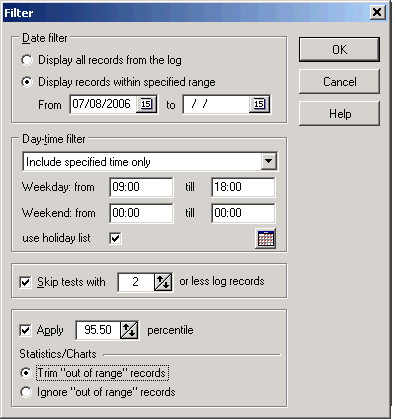
Task: Click the Weekday till 18:00 field
Action: pos(243,187)
